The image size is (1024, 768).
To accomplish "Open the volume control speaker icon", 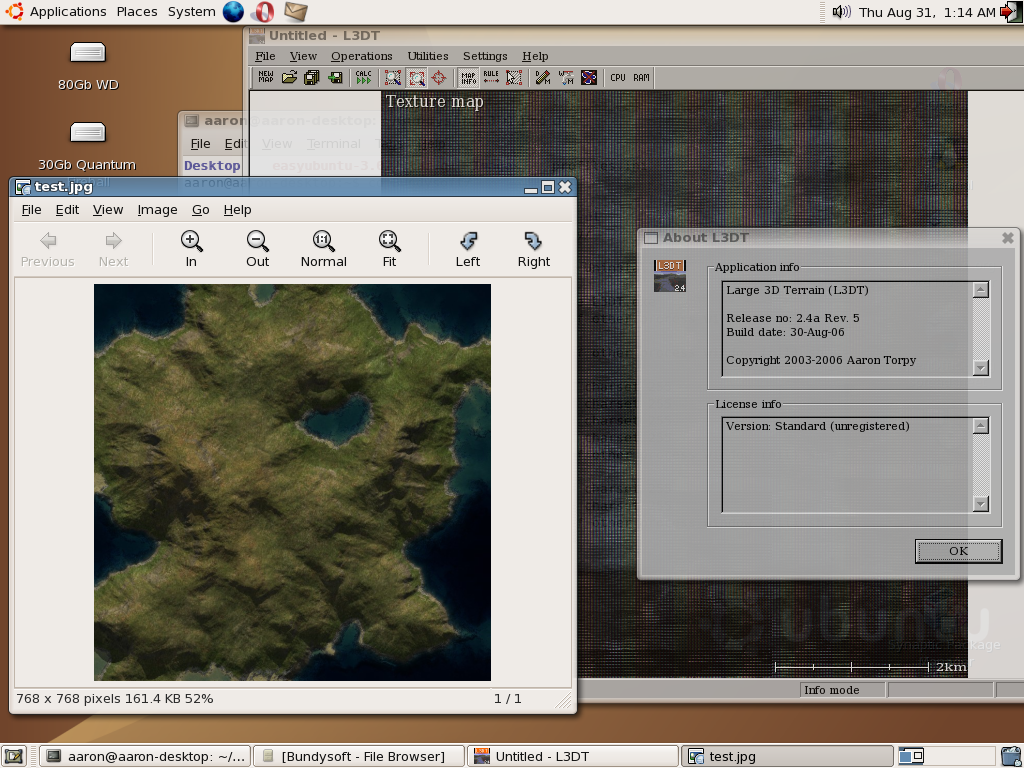I will coord(841,12).
